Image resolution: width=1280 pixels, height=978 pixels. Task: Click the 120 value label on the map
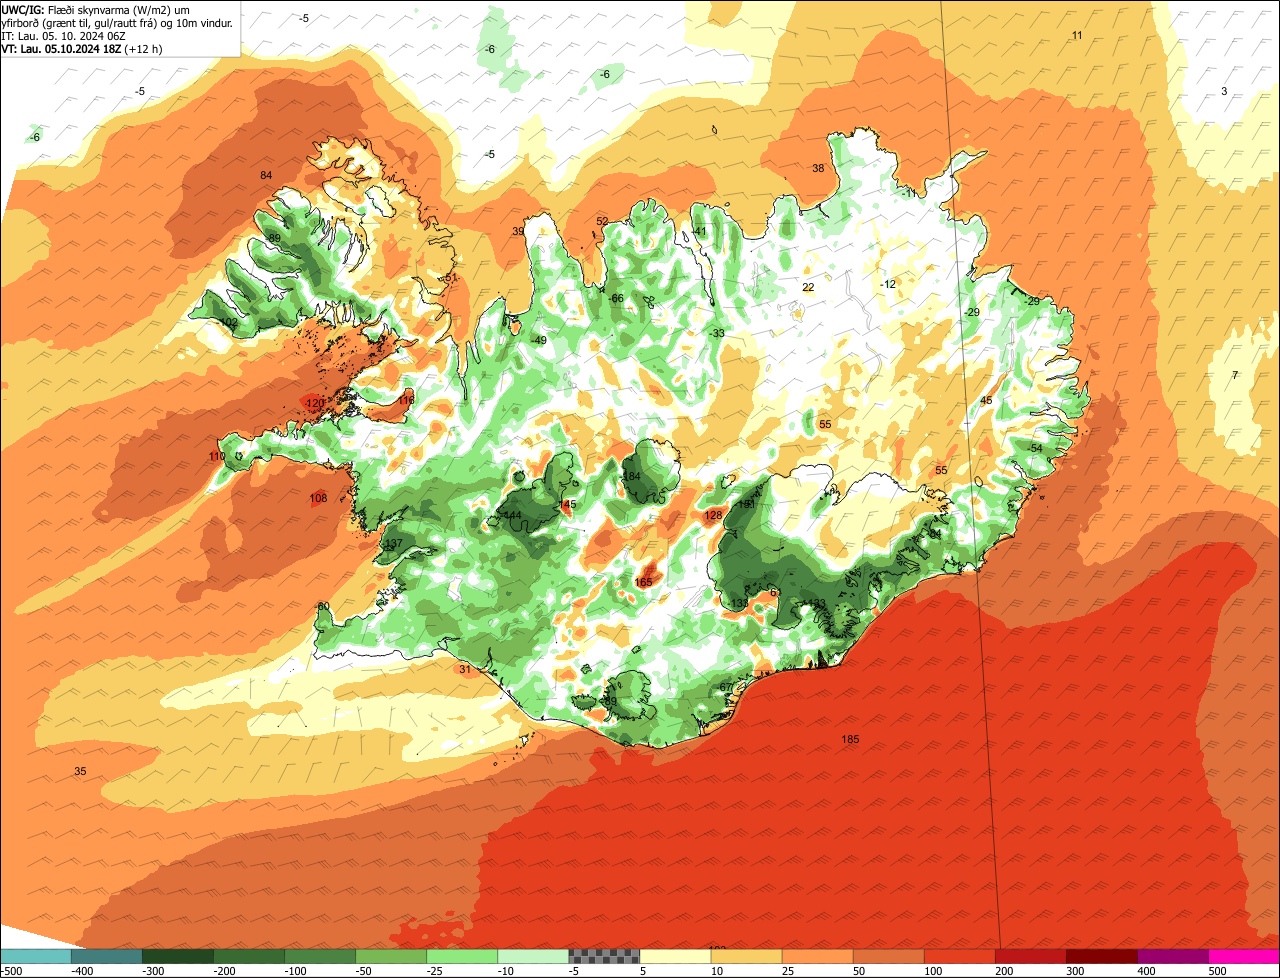pyautogui.click(x=315, y=404)
